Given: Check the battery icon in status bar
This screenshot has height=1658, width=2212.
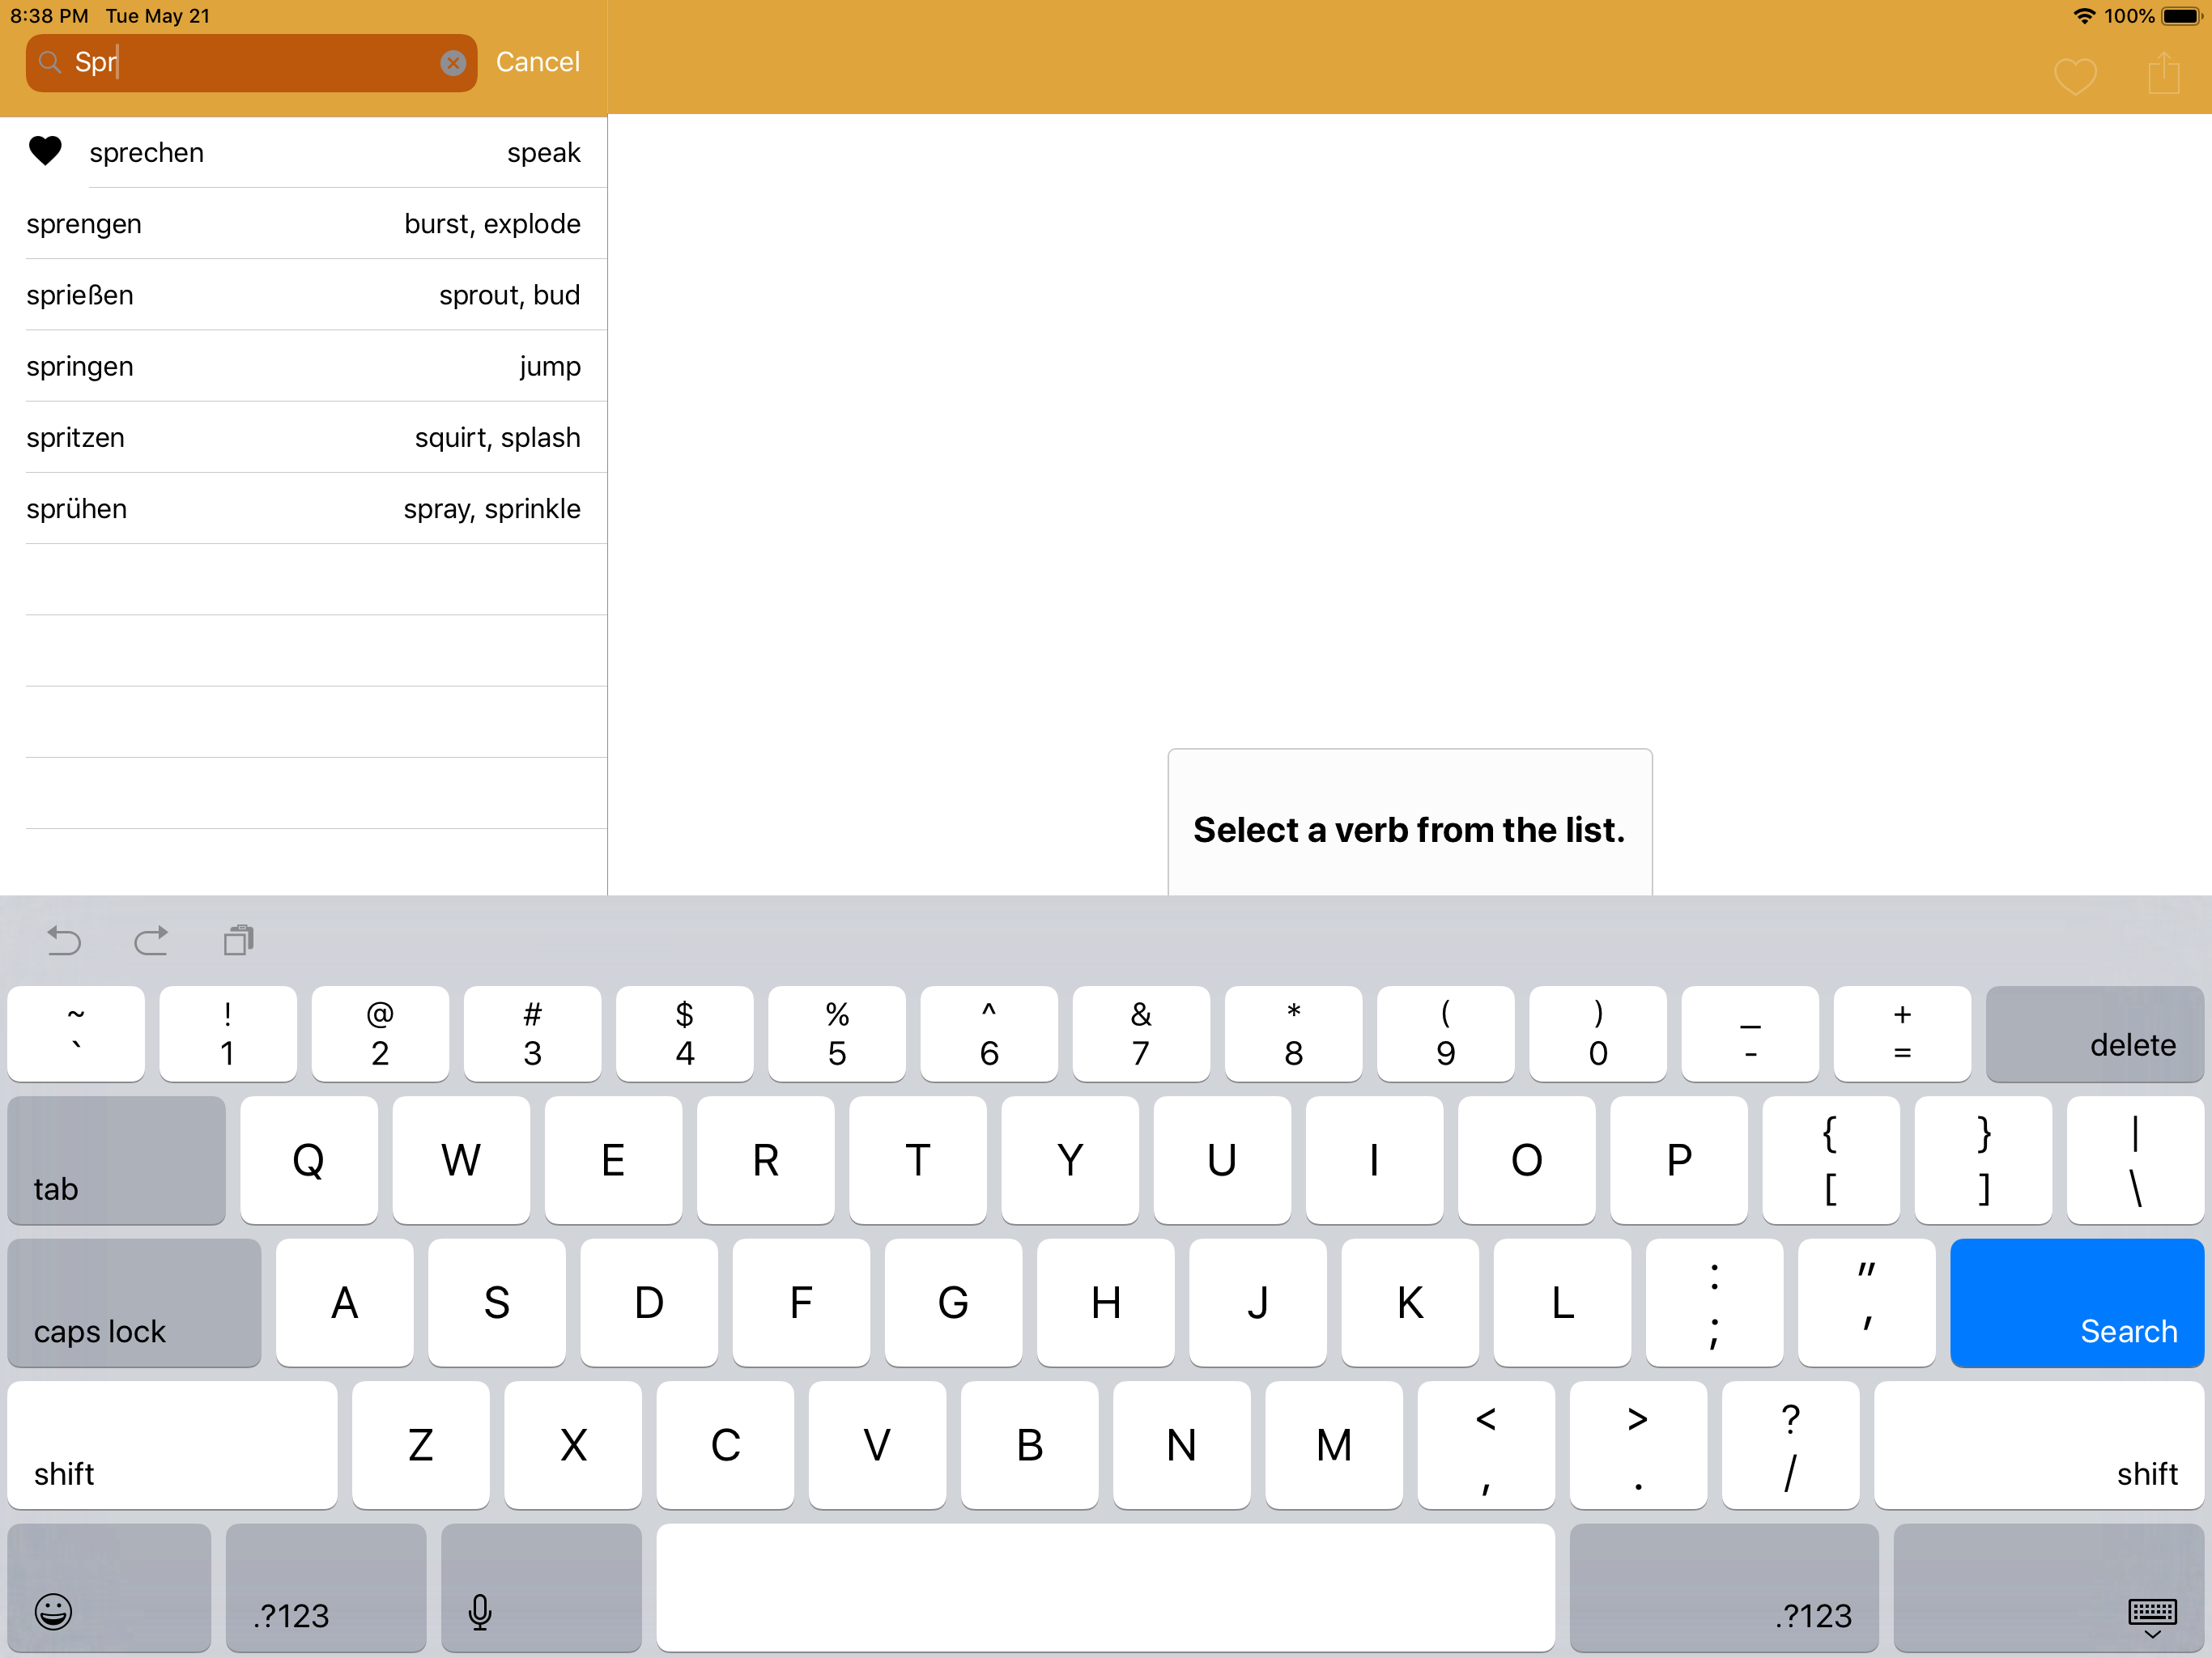Looking at the screenshot, I should (x=2181, y=16).
